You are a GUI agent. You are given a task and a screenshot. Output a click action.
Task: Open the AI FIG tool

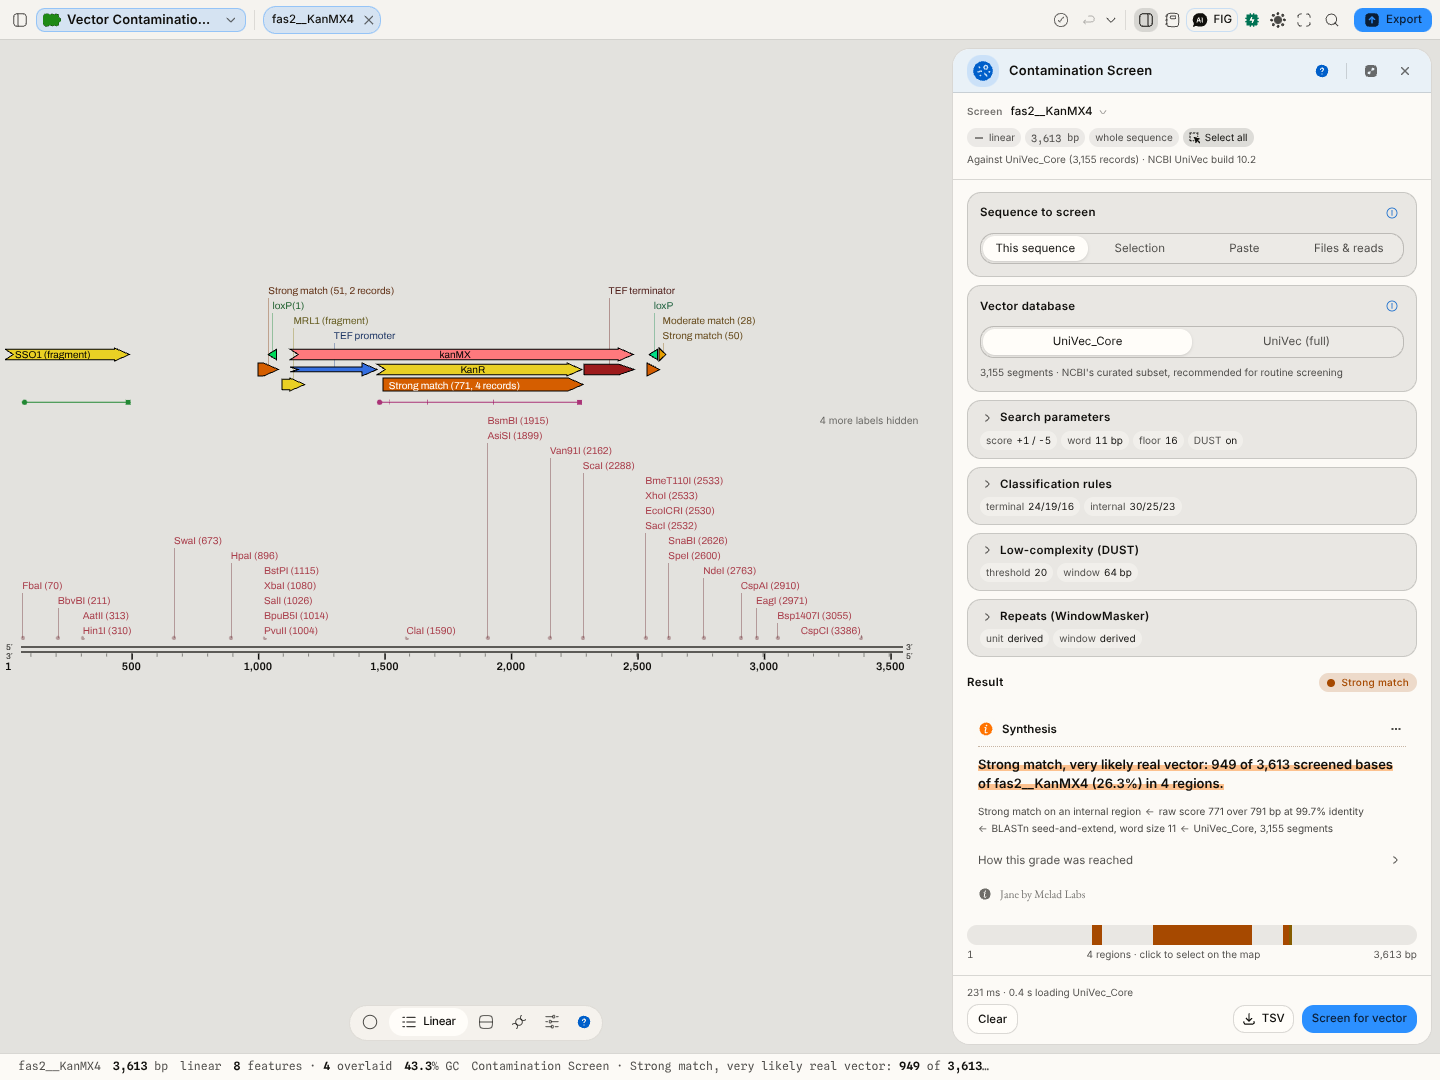click(x=1213, y=20)
